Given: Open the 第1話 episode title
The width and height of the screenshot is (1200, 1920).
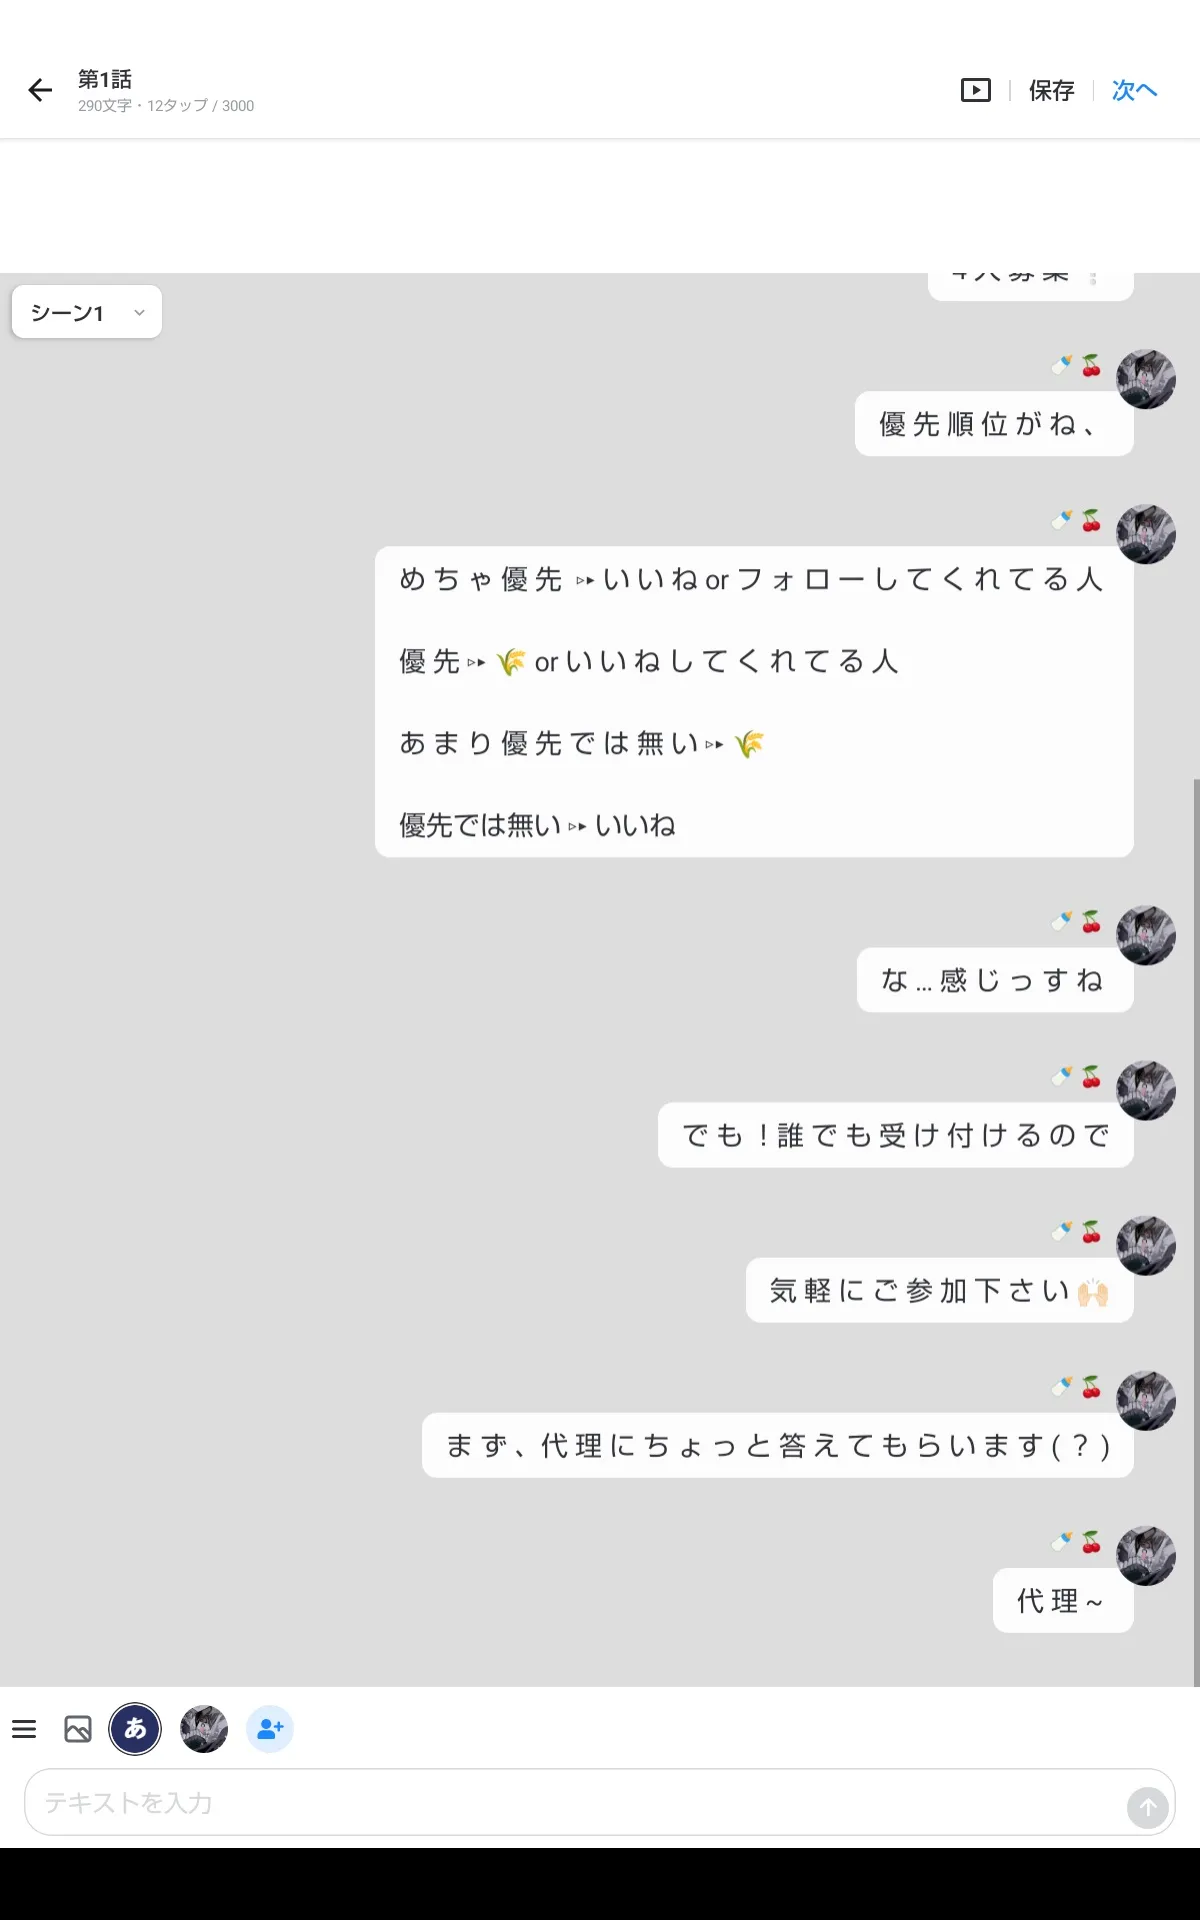Looking at the screenshot, I should (105, 79).
